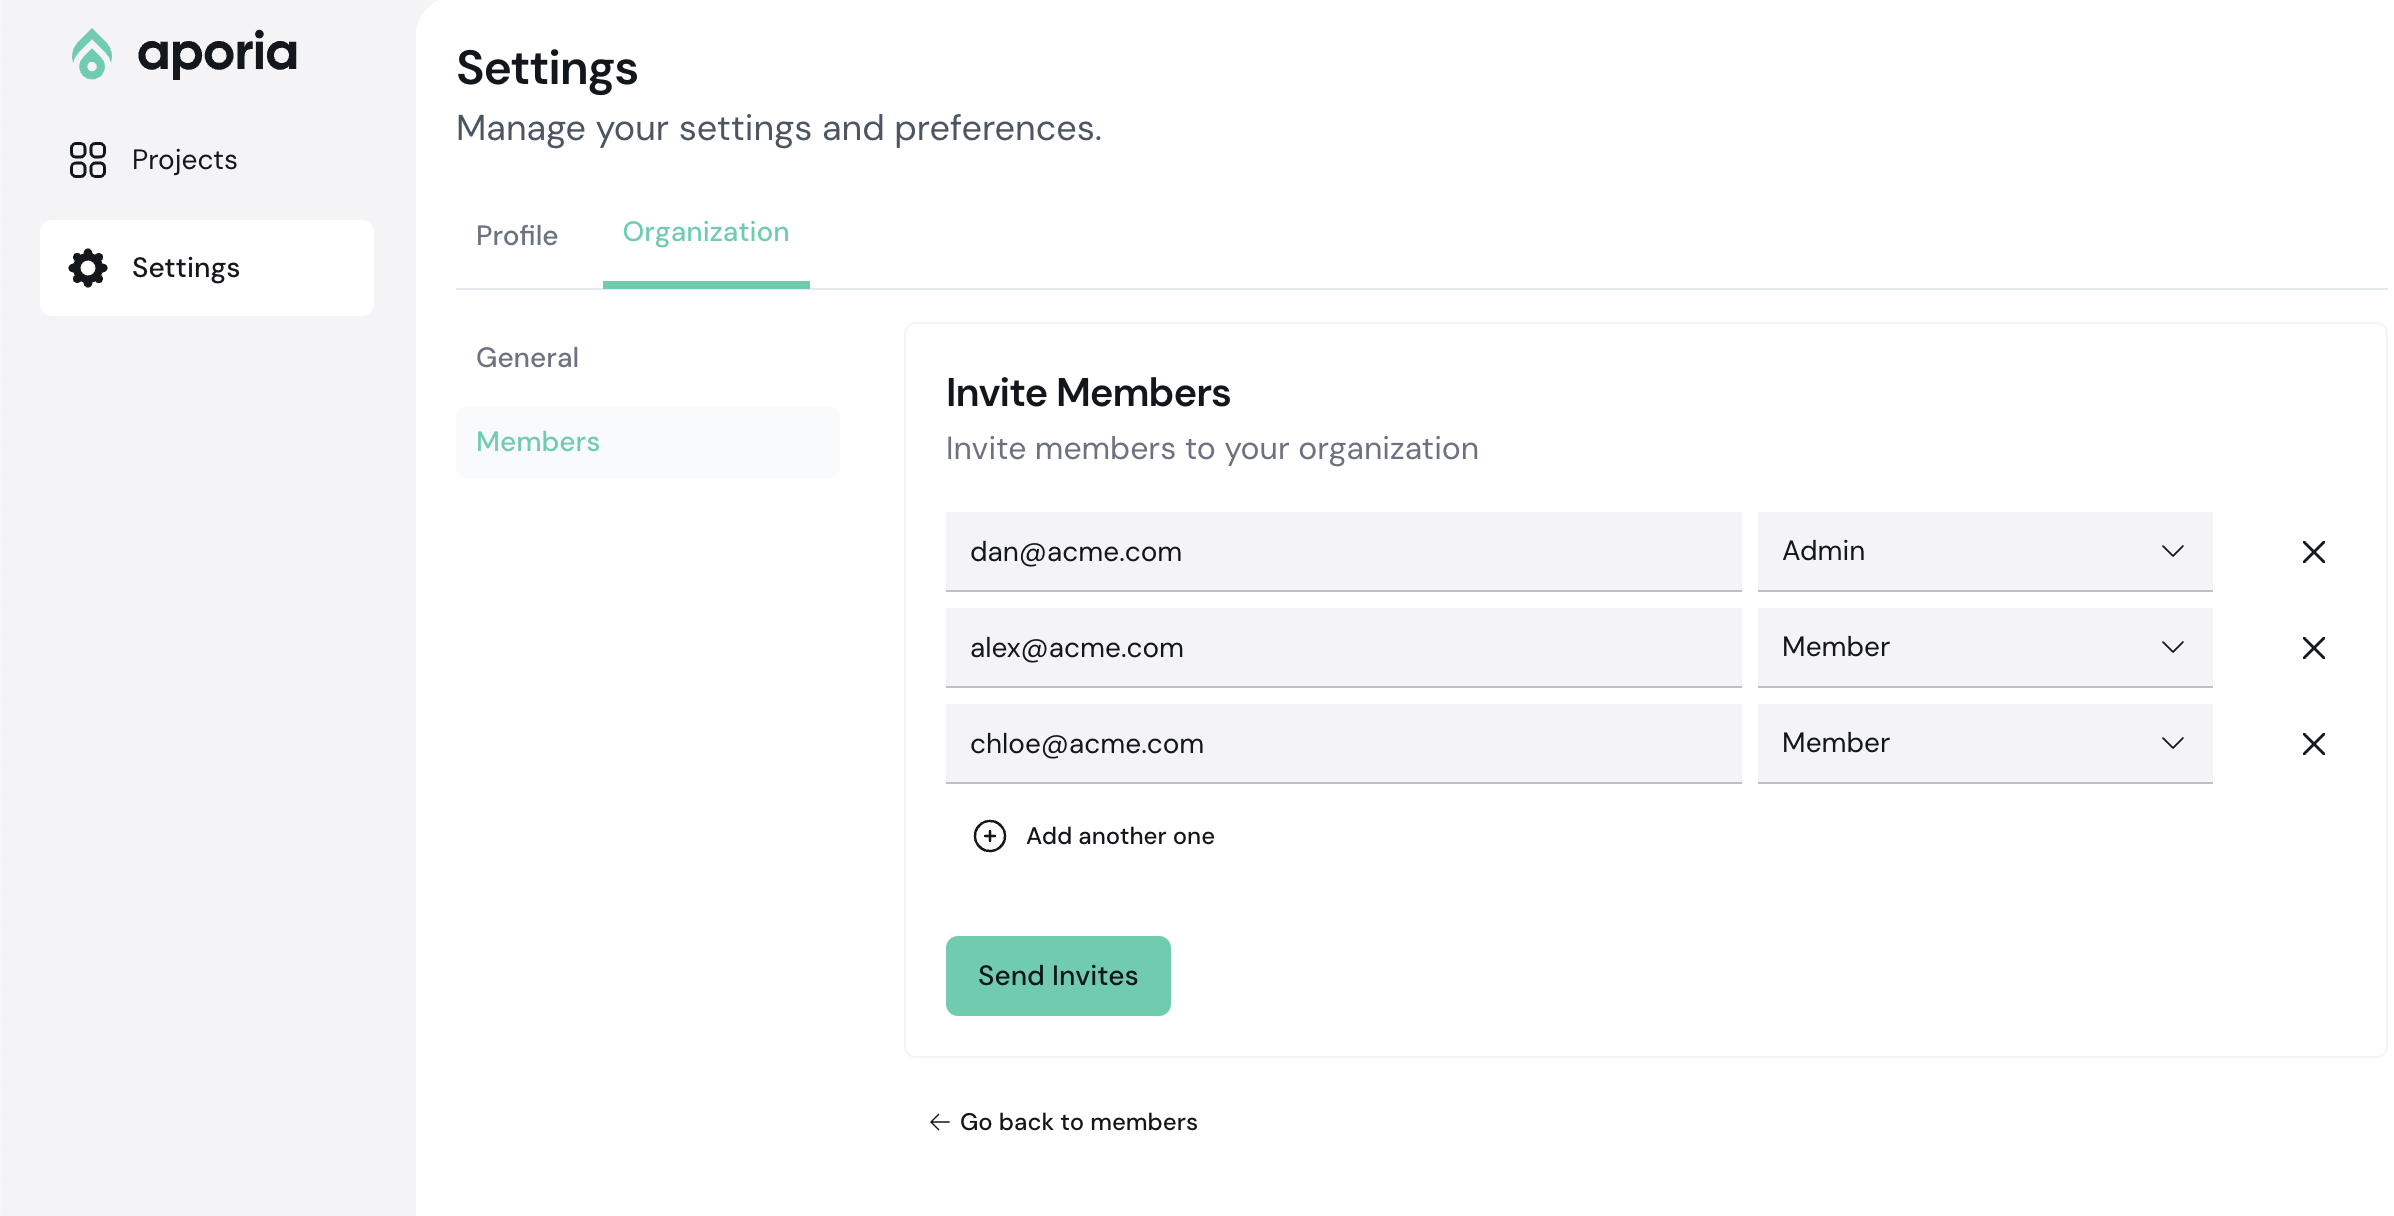Viewport: 2394px width, 1216px height.
Task: Open the role dropdown for chloe@acme.com
Action: 1984,743
